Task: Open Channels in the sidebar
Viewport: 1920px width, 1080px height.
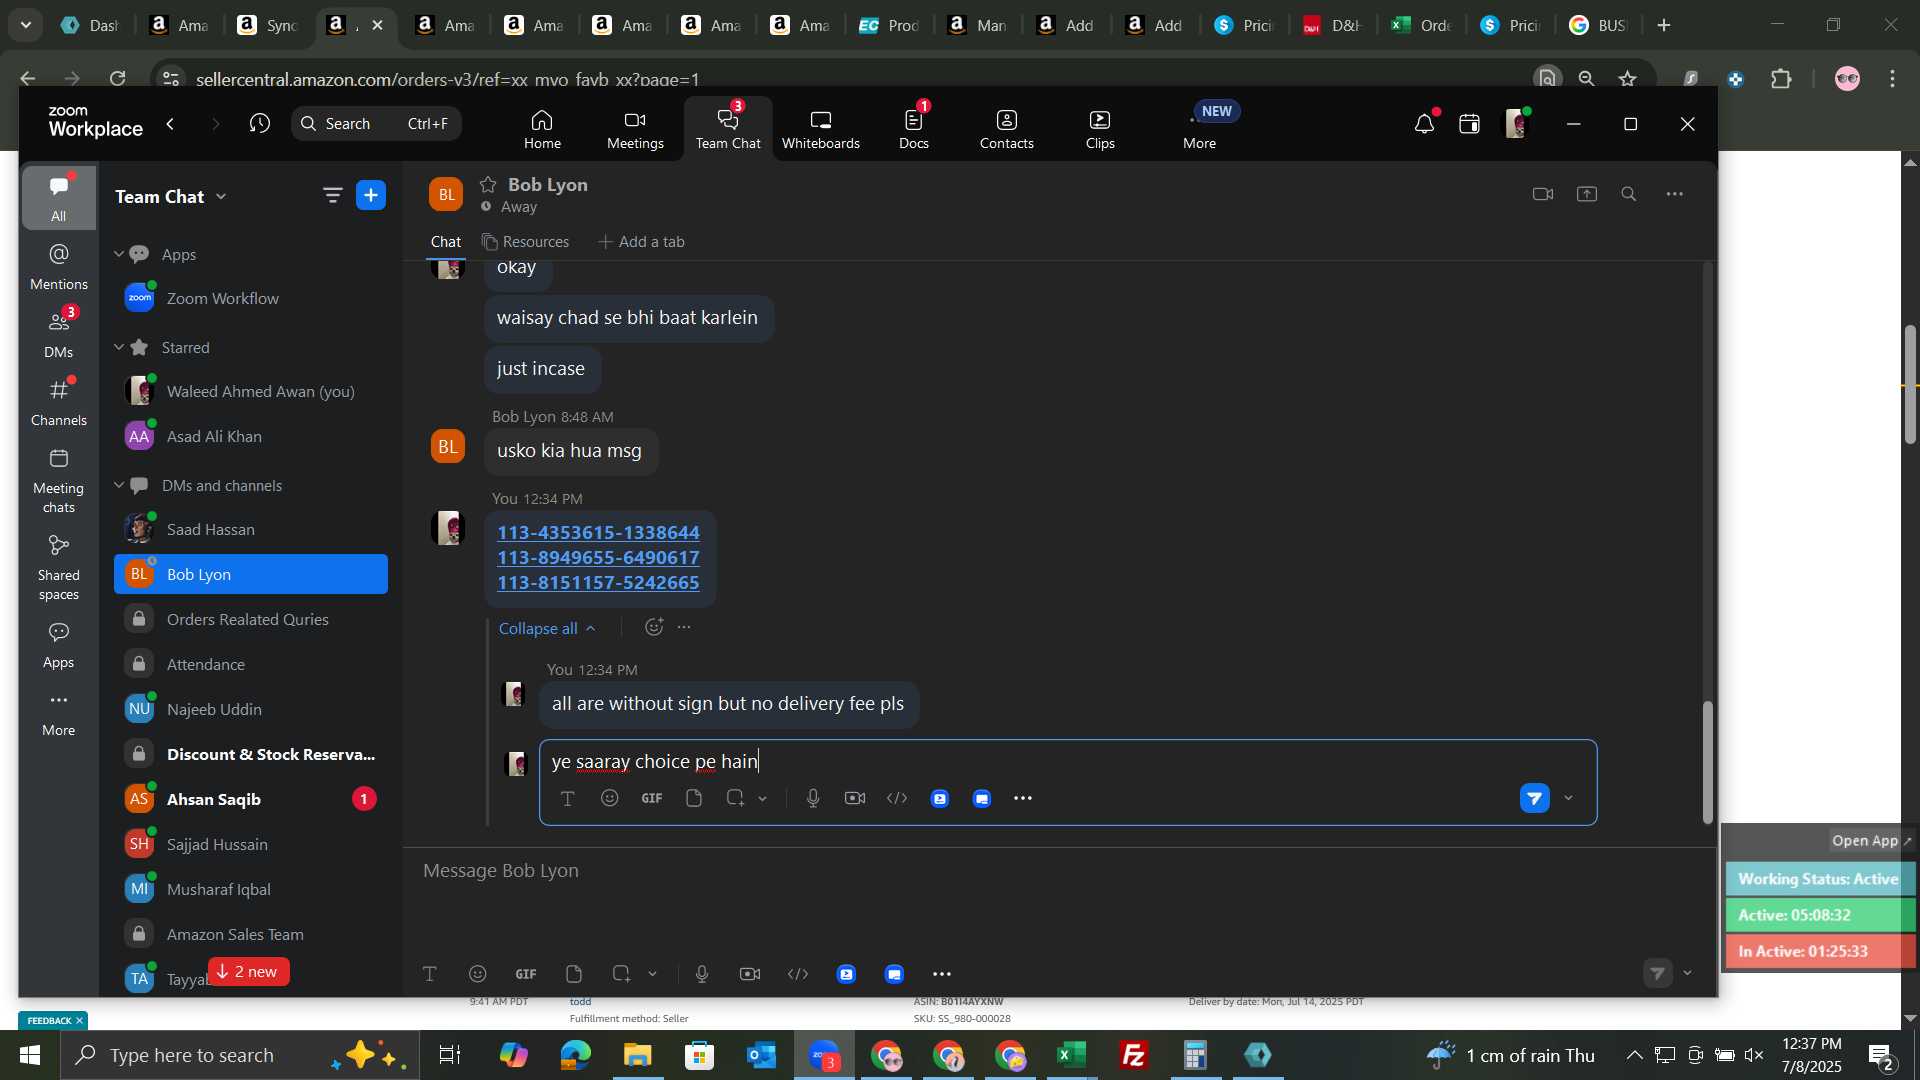Action: point(59,403)
